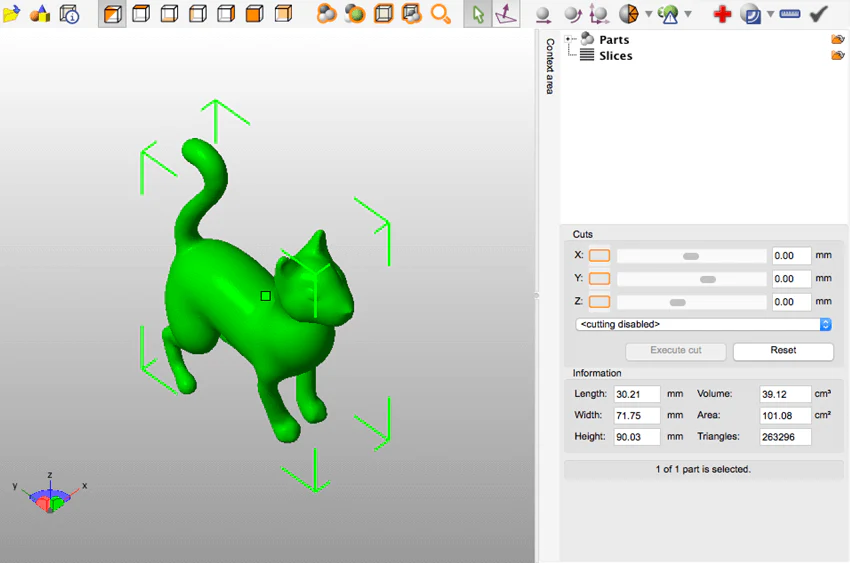Viewport: 850px width, 563px height.
Task: Open the dropdown beside the shell icon
Action: coord(770,14)
